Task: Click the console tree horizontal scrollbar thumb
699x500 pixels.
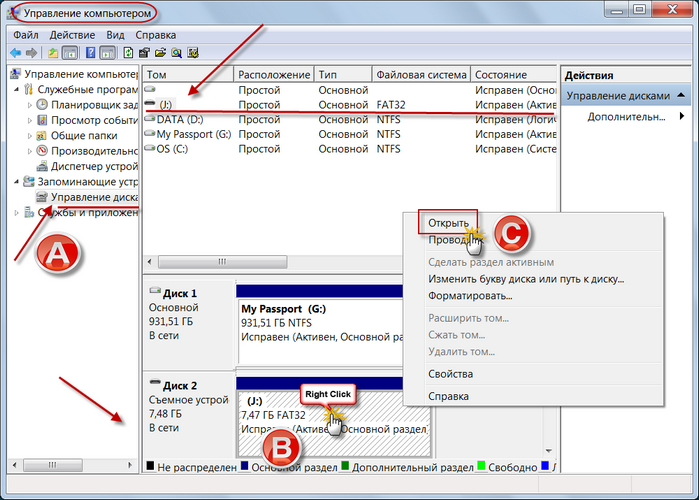Action: pyautogui.click(x=53, y=465)
